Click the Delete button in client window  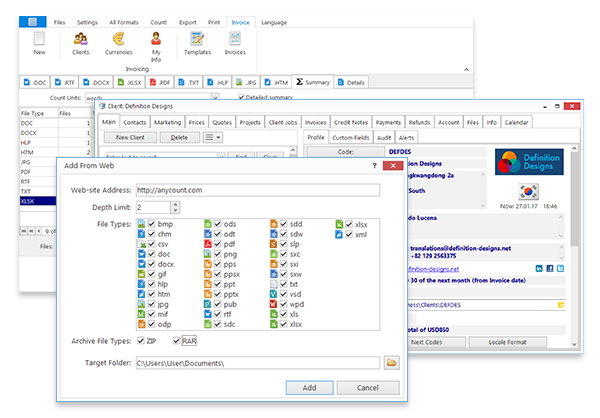[179, 137]
